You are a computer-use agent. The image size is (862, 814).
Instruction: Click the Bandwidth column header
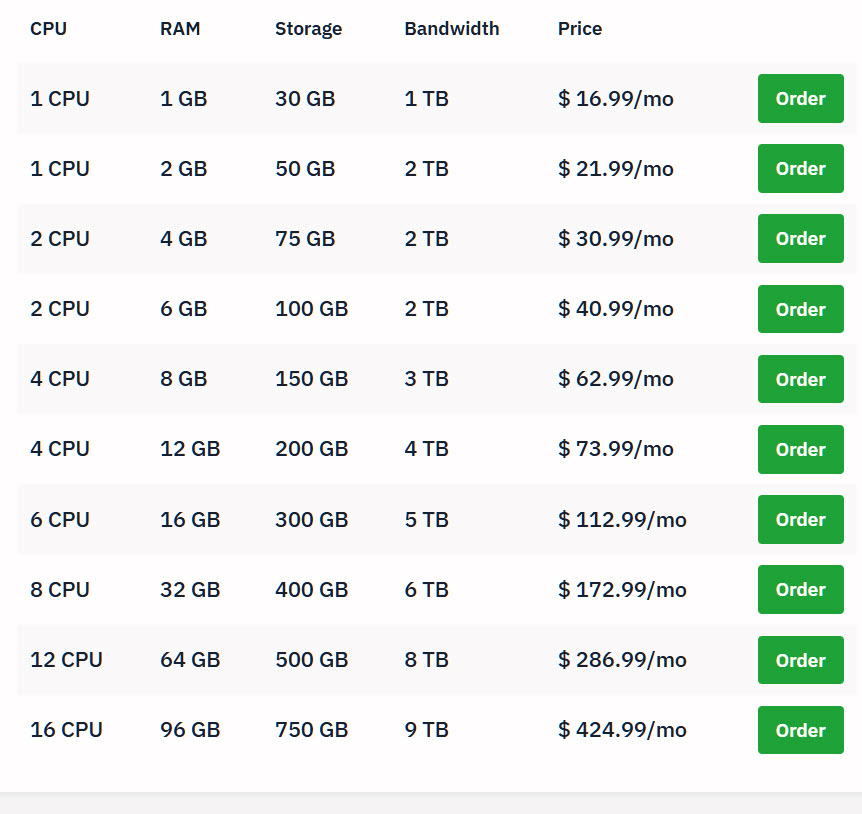[x=452, y=29]
